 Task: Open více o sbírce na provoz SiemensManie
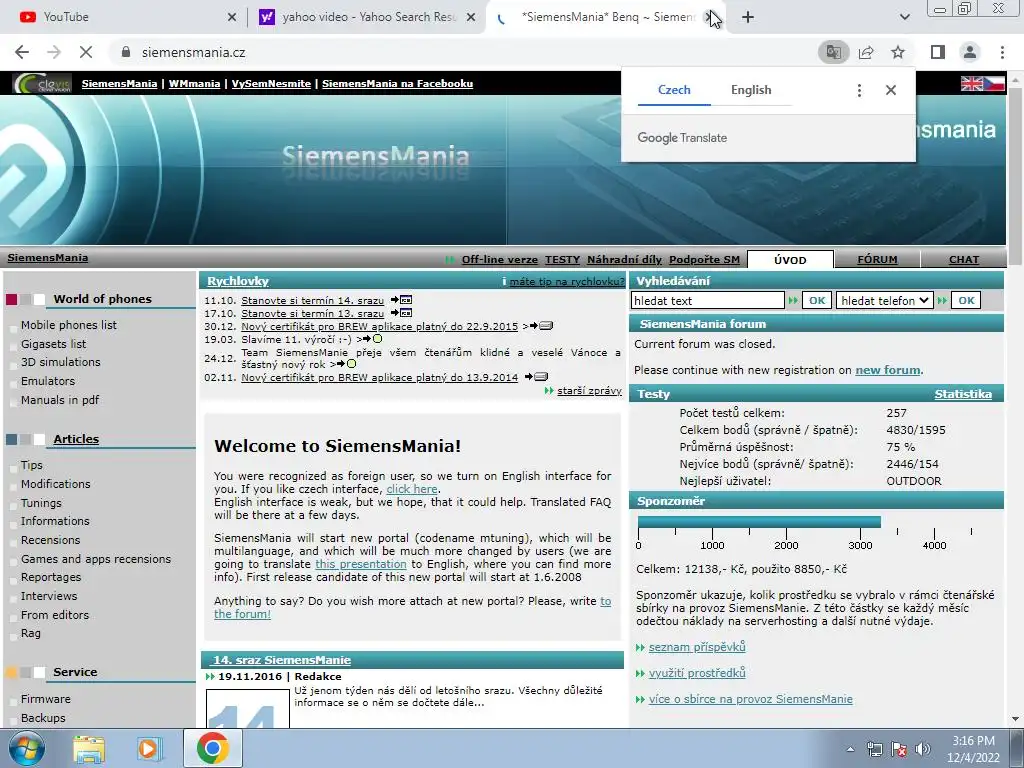[750, 699]
